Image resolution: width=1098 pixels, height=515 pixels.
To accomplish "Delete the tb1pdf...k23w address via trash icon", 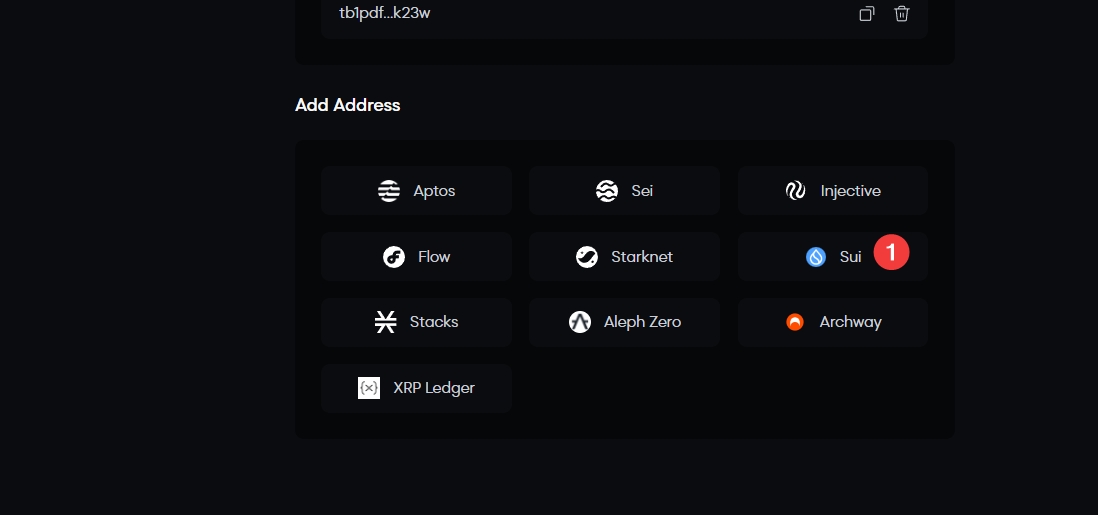I will click(902, 14).
